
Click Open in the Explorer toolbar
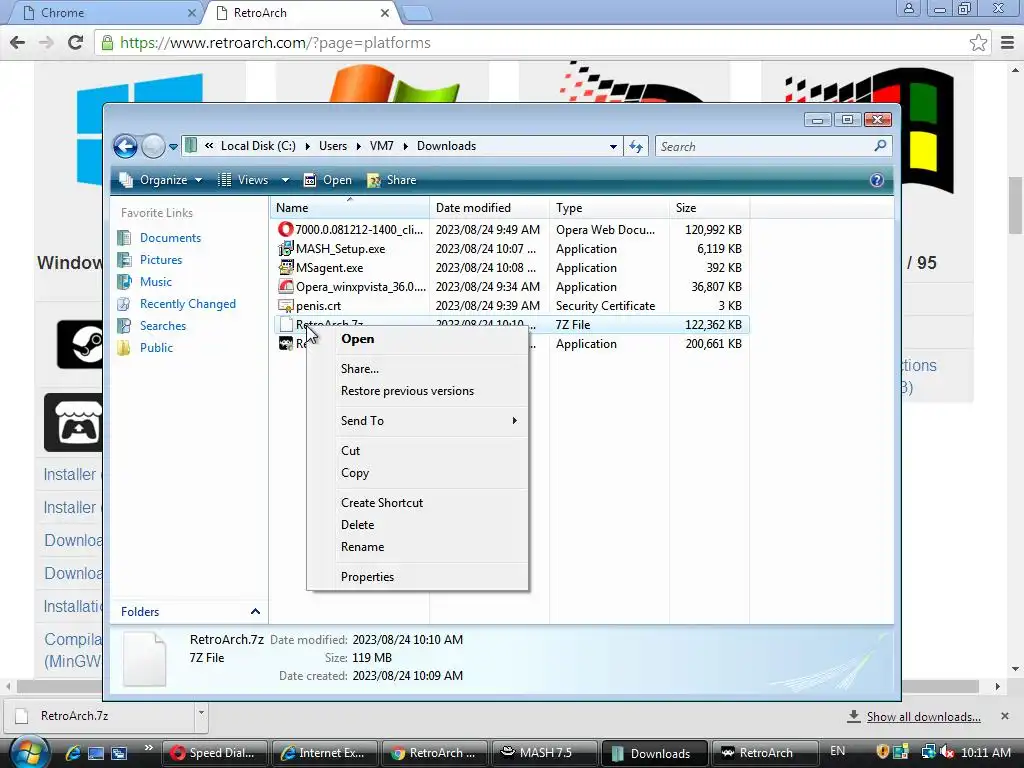(328, 180)
